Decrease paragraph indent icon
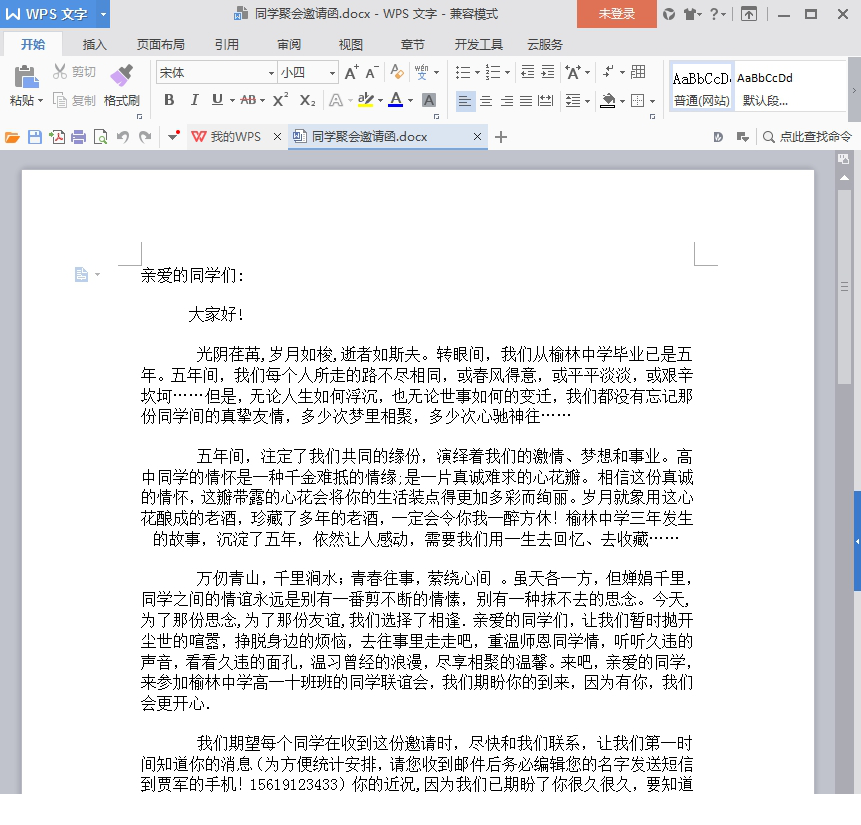861x825 pixels. tap(528, 72)
